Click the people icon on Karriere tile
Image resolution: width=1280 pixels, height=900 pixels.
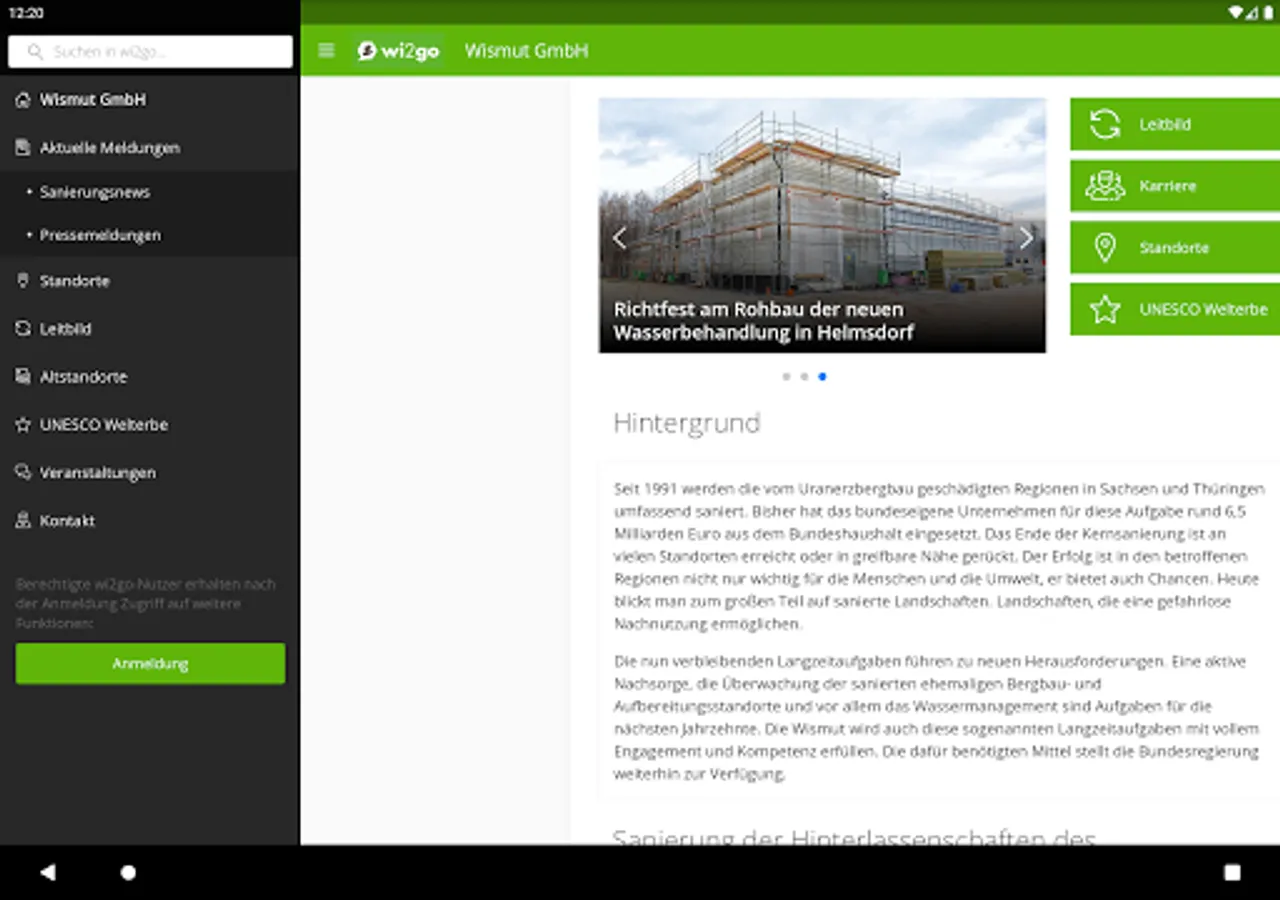[x=1105, y=186]
